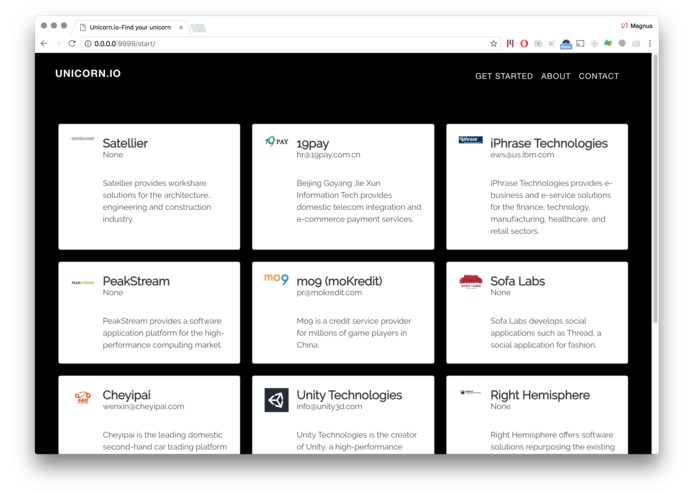Click the iPhrase Technologies logo
The image size is (695, 494).
click(470, 140)
